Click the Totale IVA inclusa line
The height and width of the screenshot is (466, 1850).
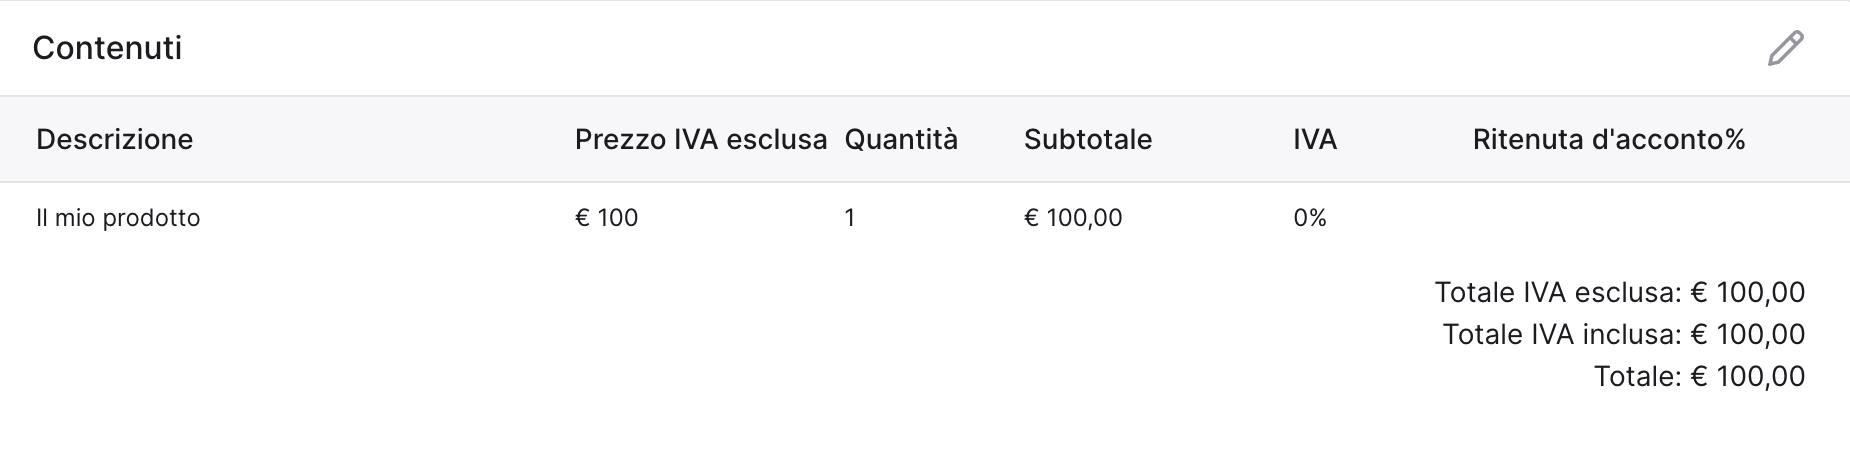click(1624, 334)
